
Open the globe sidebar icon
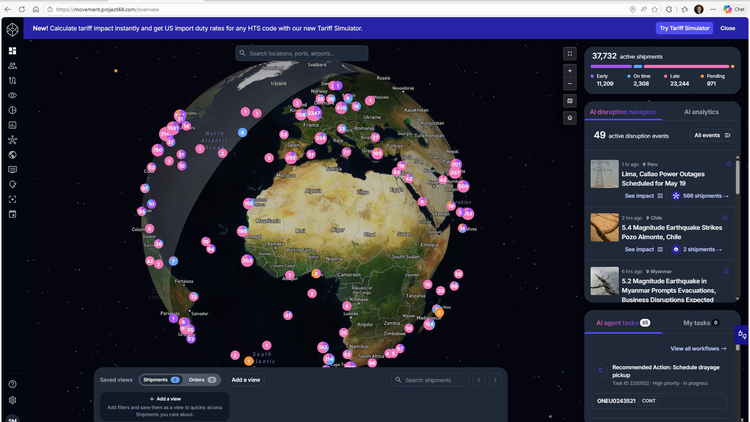[12, 155]
